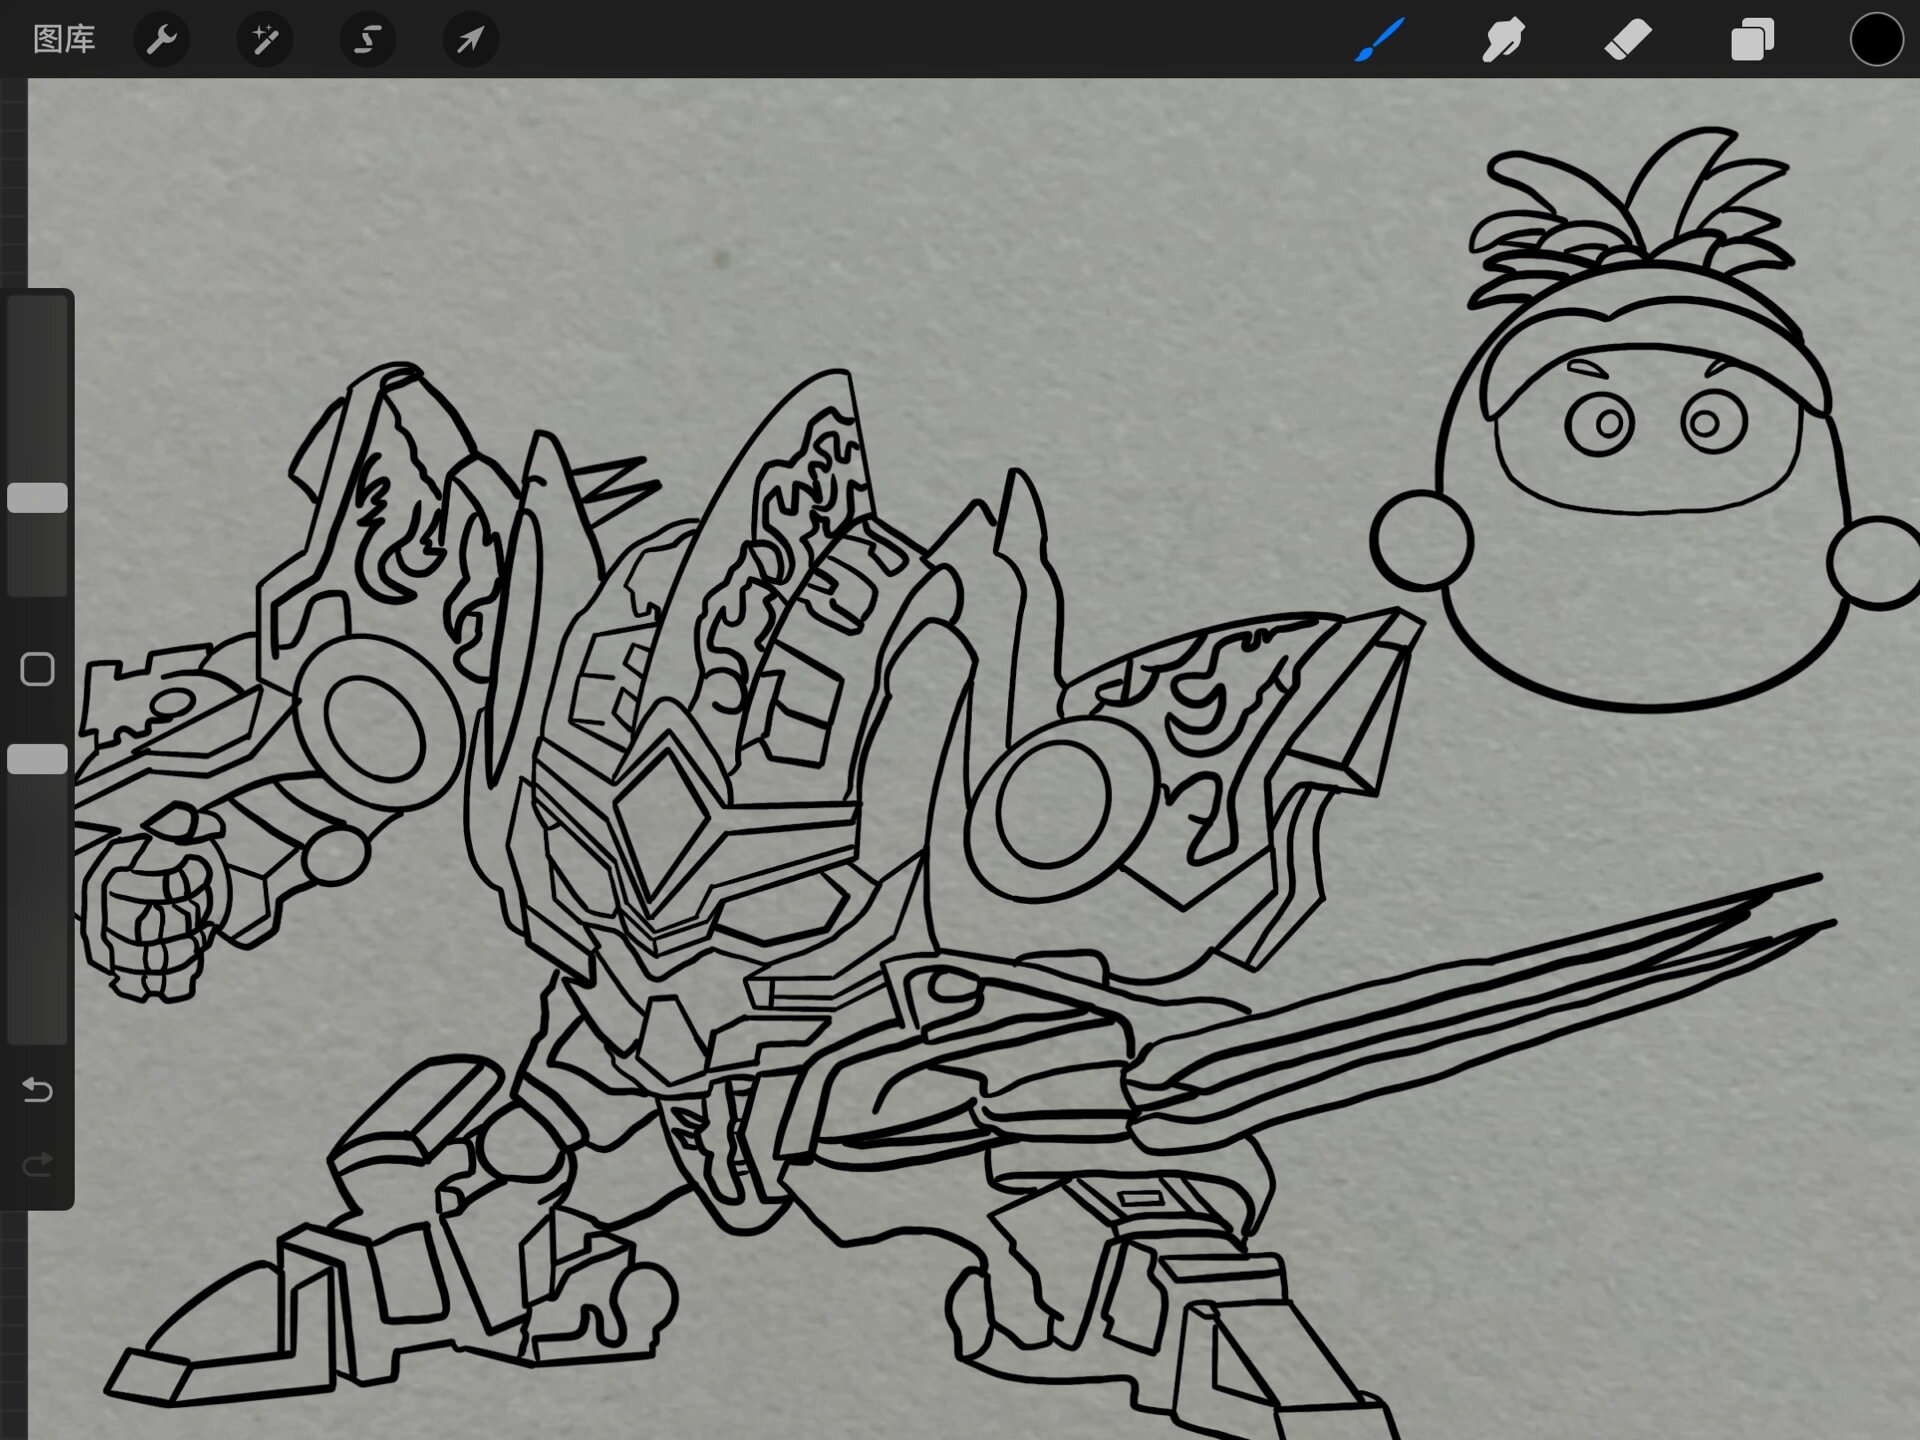1920x1440 pixels.
Task: Open the 图库 gallery
Action: coord(64,40)
